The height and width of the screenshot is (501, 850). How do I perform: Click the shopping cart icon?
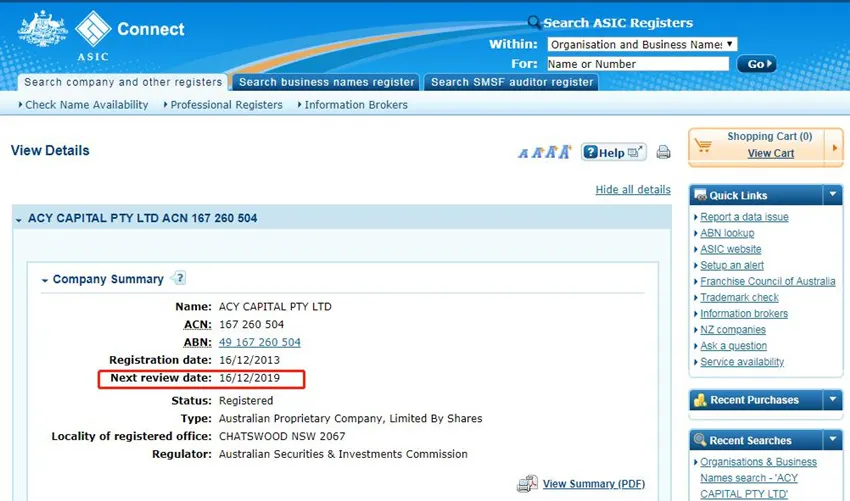[x=703, y=145]
